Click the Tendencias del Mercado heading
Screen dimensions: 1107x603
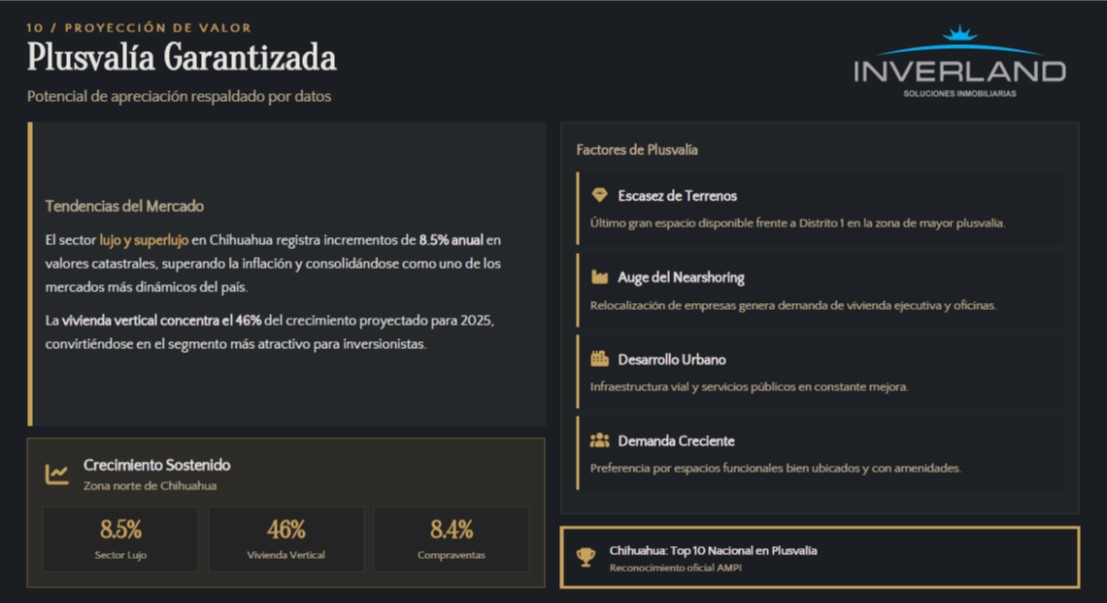point(124,206)
